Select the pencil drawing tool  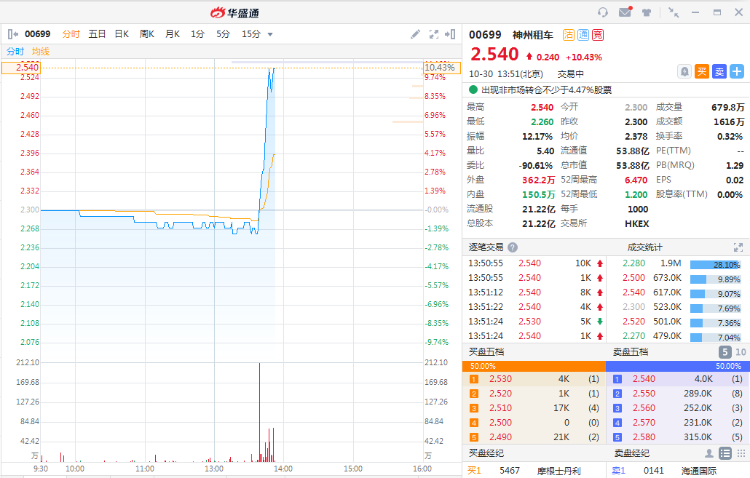[415, 34]
